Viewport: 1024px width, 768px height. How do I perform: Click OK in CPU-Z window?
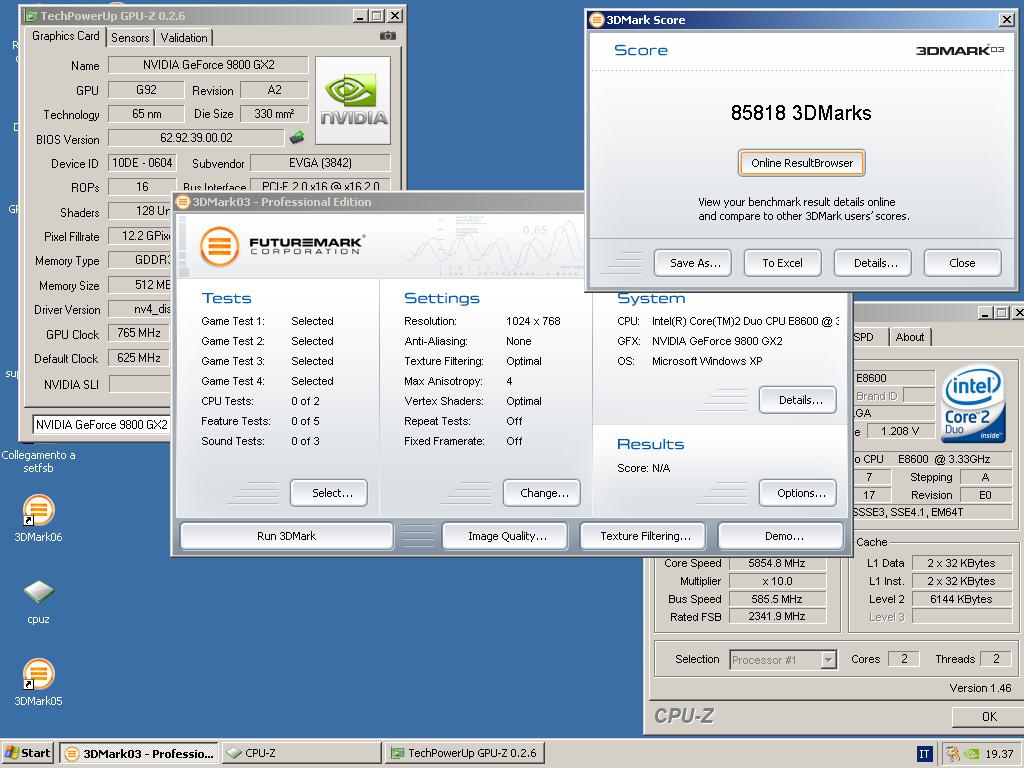987,716
